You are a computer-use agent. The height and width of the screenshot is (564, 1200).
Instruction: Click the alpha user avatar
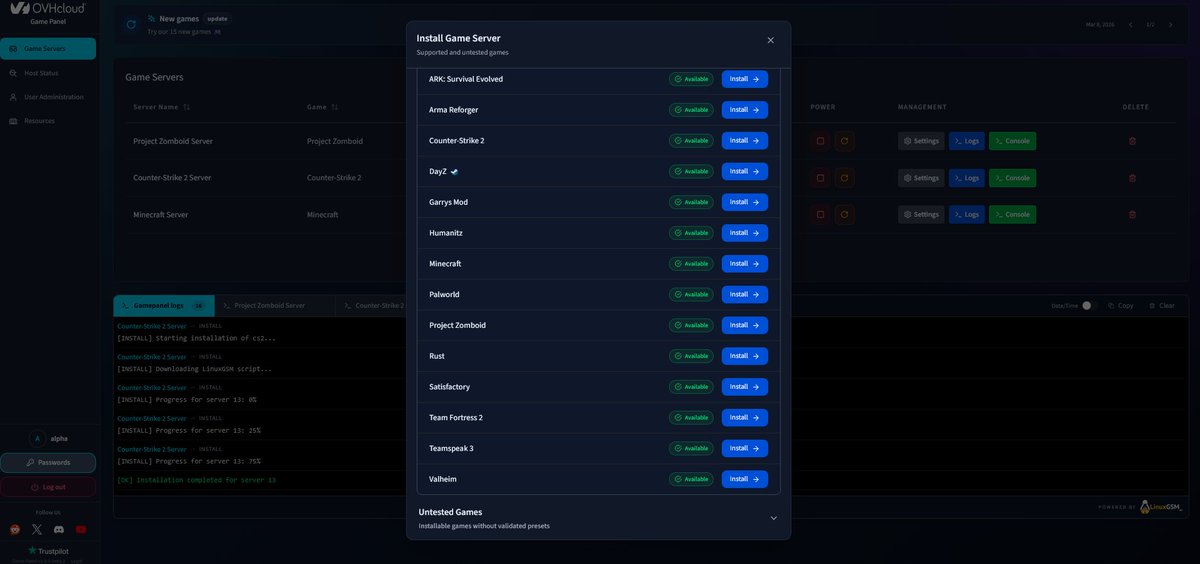coord(37,438)
